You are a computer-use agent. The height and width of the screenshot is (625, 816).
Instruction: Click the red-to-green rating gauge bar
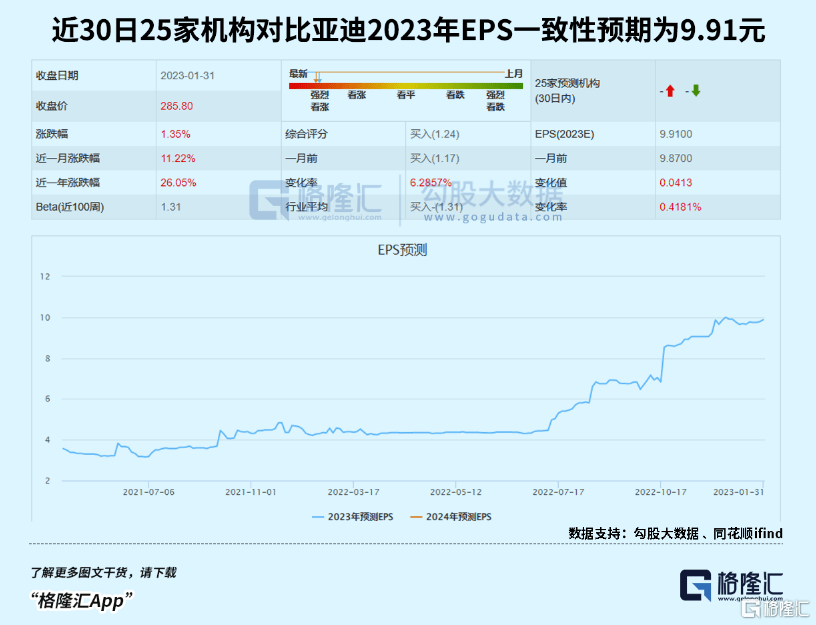click(406, 86)
